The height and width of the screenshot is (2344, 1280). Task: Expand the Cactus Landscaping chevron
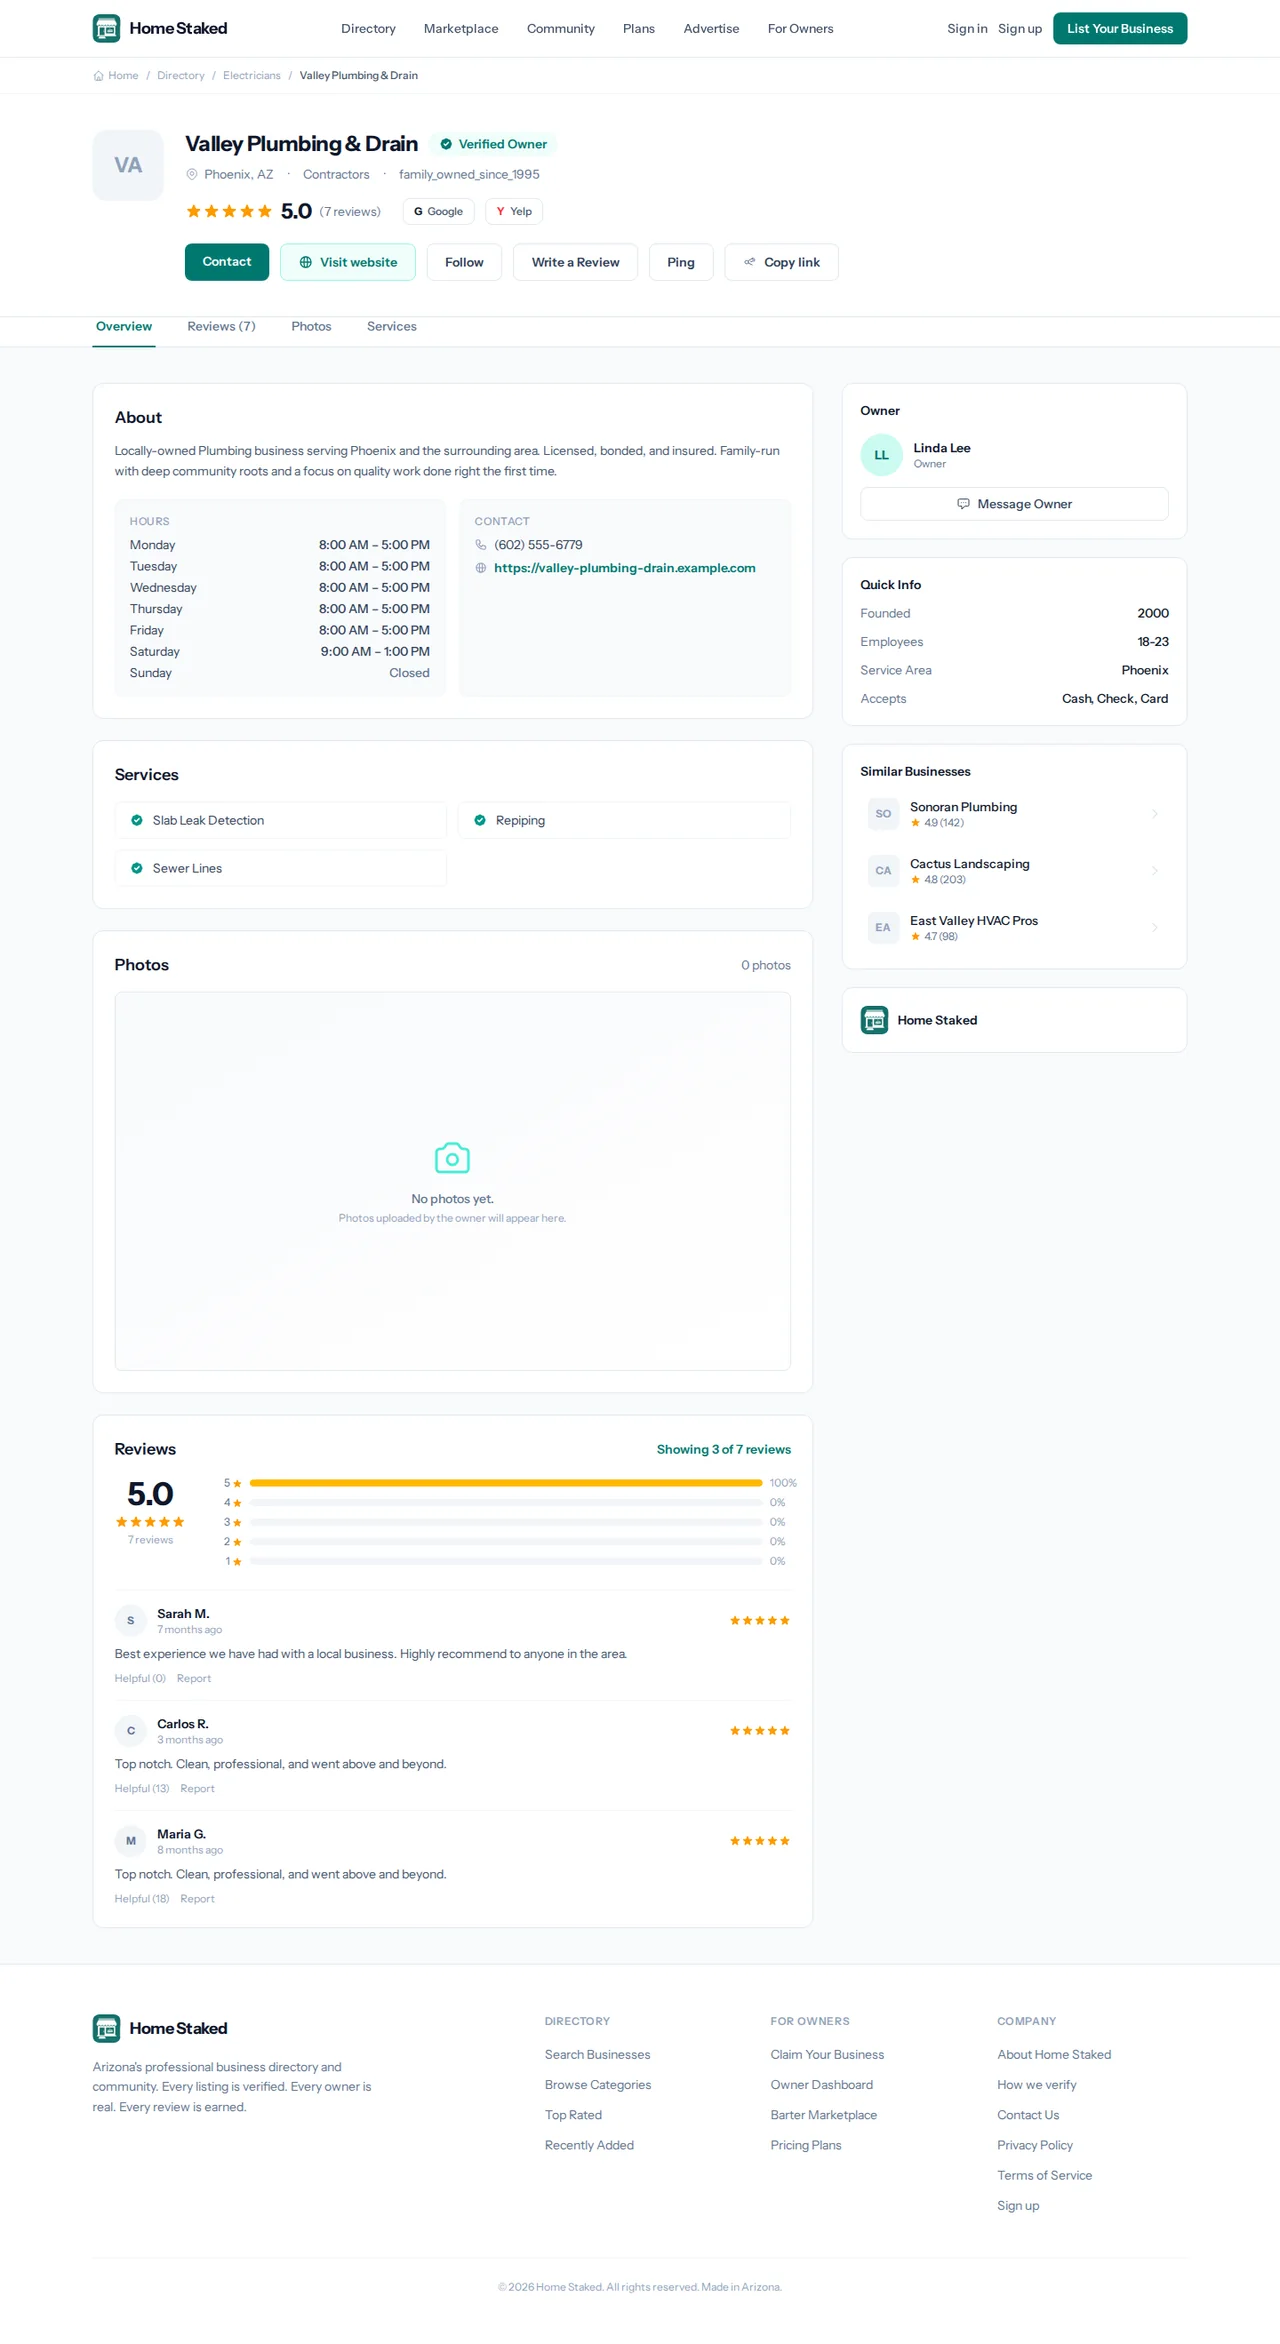coord(1154,871)
